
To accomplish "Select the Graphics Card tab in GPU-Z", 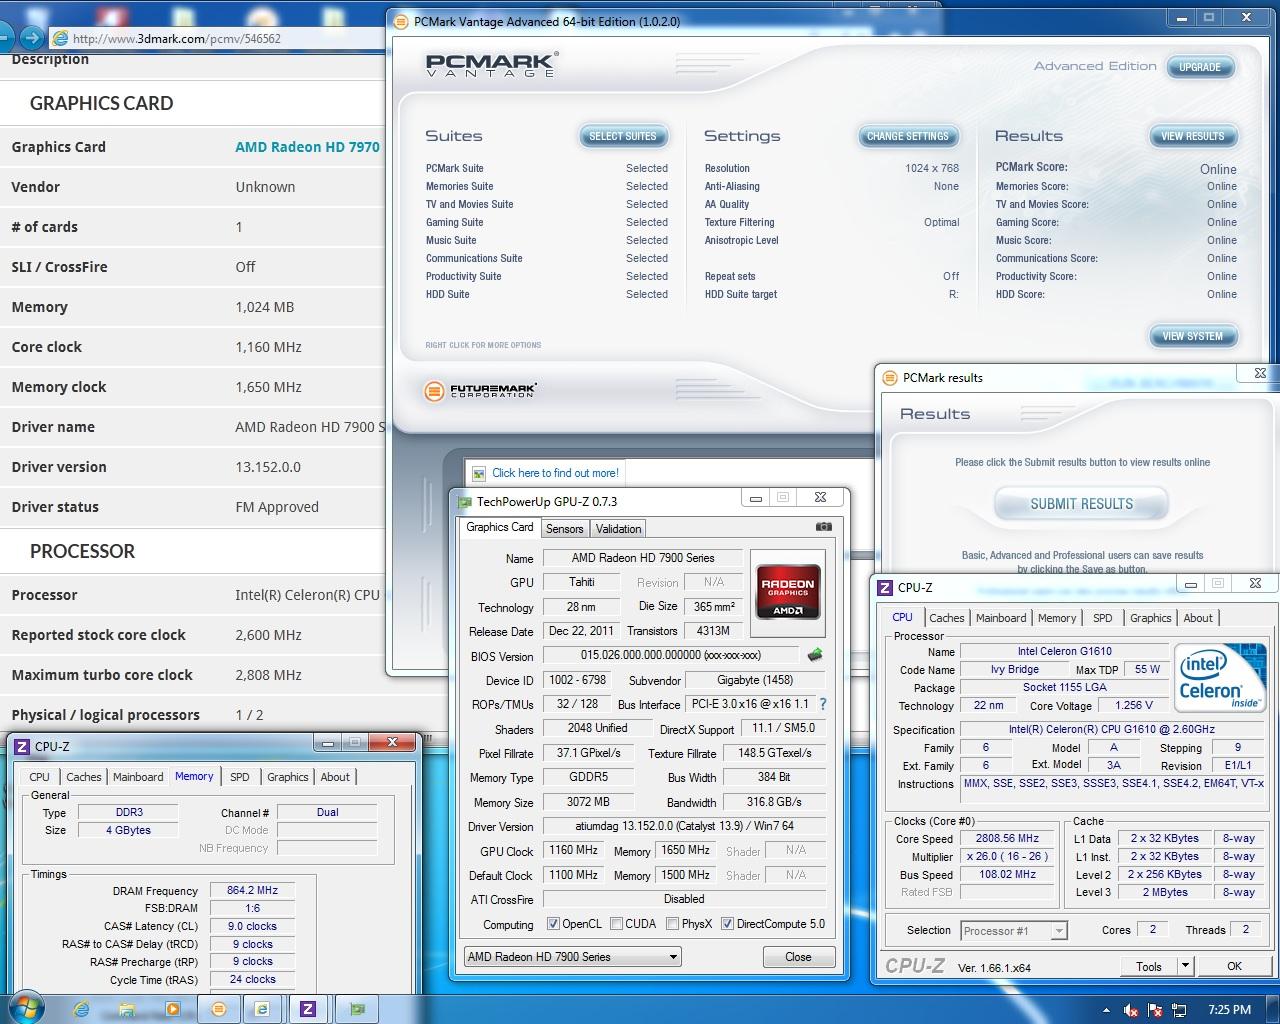I will (500, 527).
